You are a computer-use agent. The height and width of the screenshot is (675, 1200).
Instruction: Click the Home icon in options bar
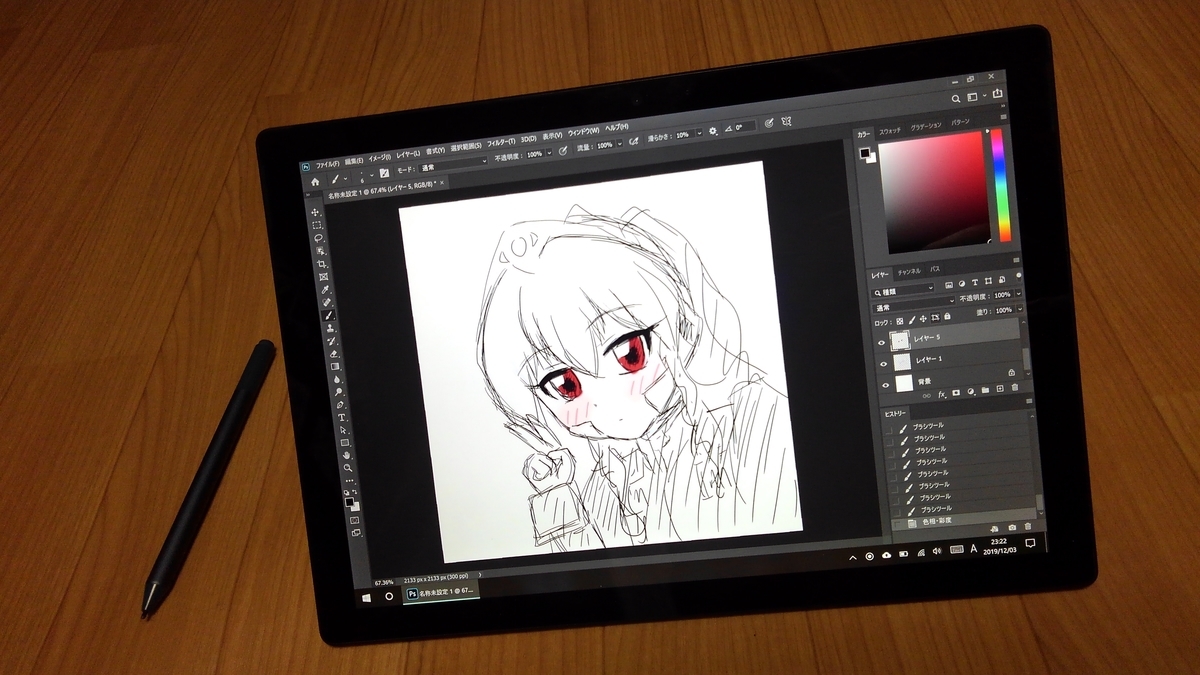point(315,182)
